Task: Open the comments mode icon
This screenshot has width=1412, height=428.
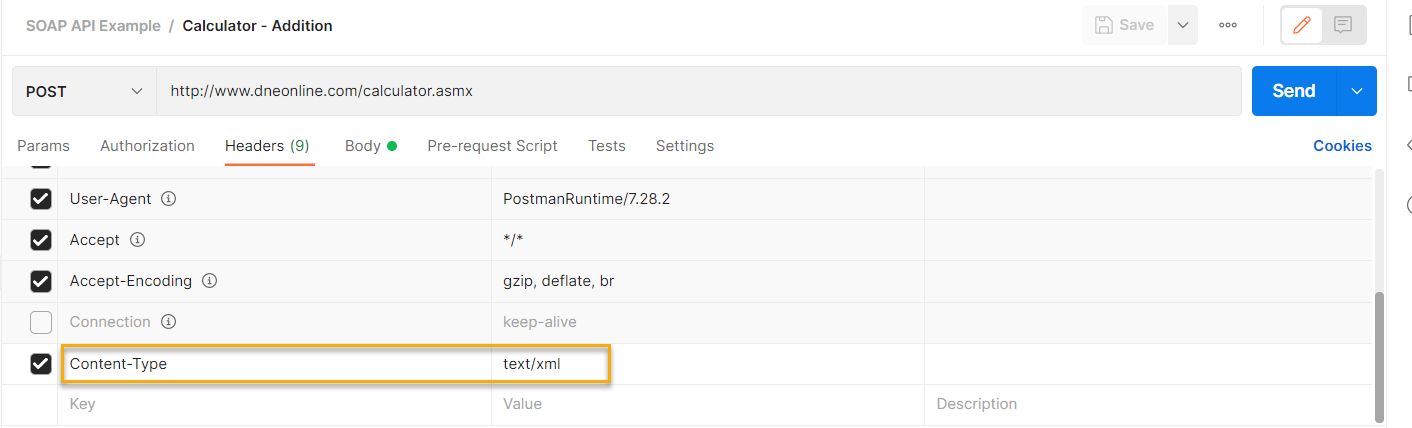Action: 1343,26
